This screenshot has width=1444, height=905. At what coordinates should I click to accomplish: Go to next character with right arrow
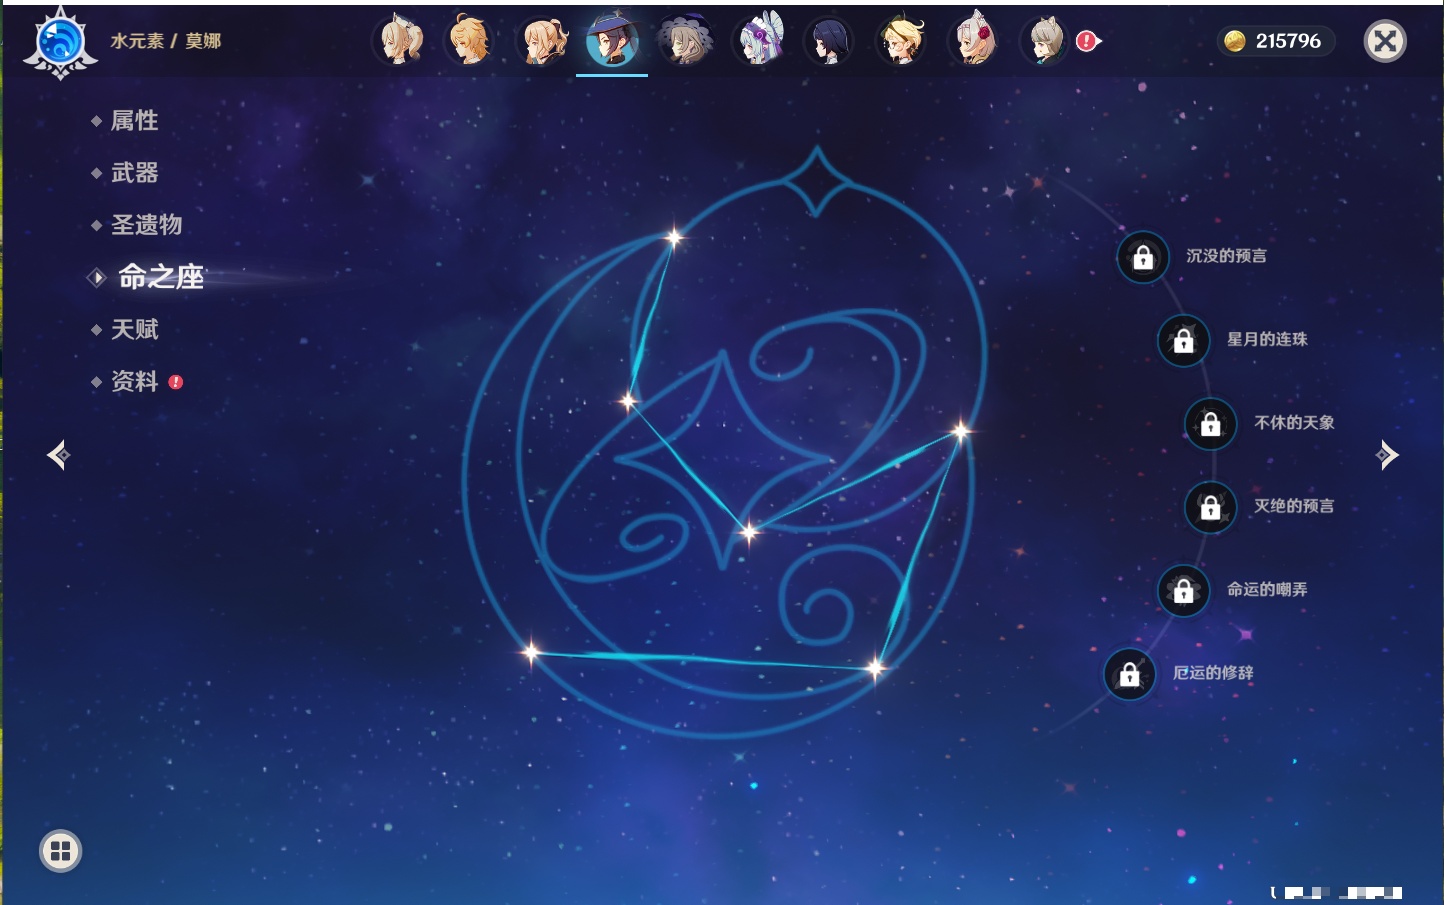tap(1387, 455)
